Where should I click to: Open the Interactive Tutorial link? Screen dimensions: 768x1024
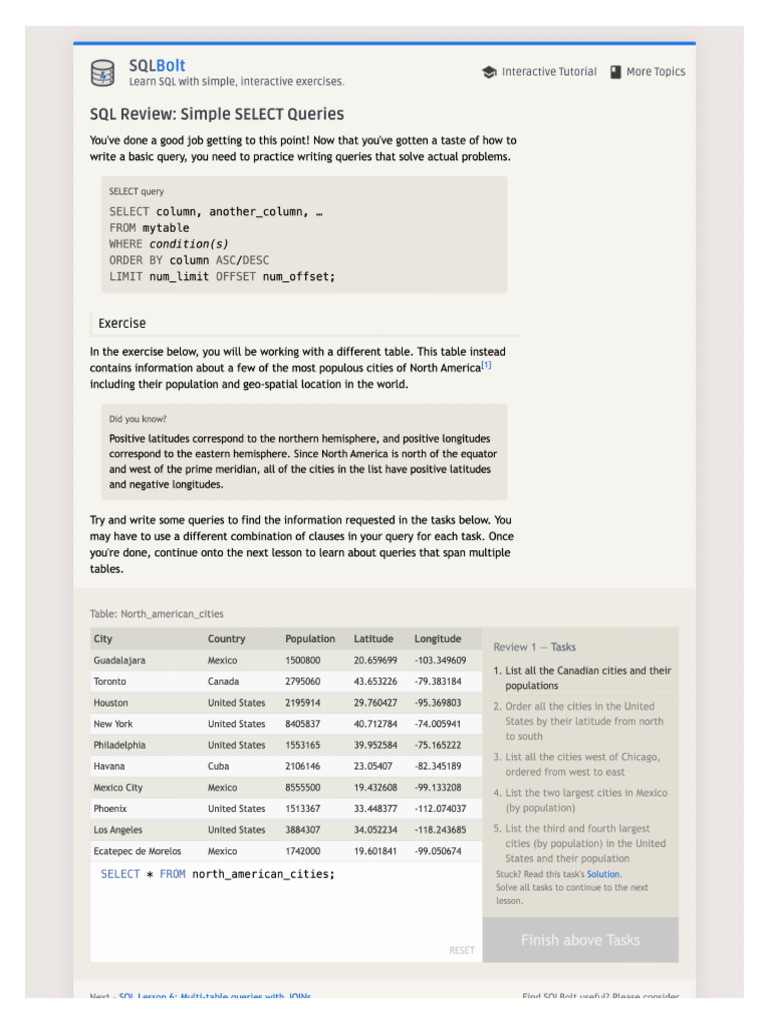pyautogui.click(x=548, y=72)
